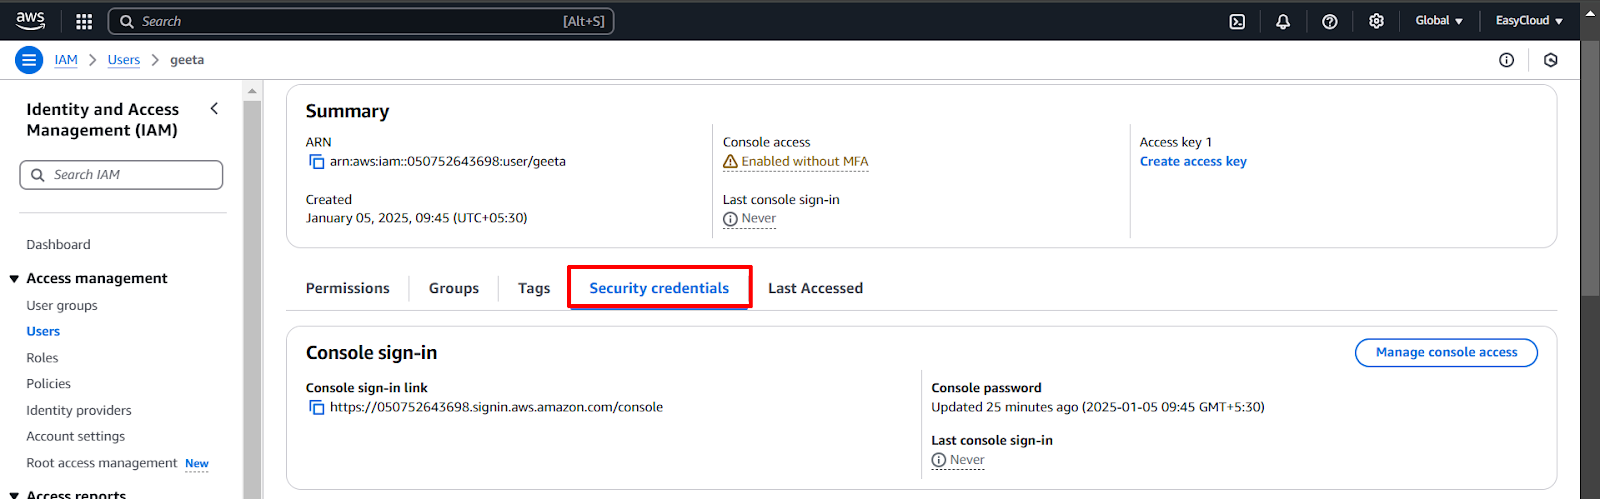This screenshot has height=499, width=1600.
Task: Click the arn:aws:iam::050752643698:user/geeta text
Action: [x=448, y=161]
